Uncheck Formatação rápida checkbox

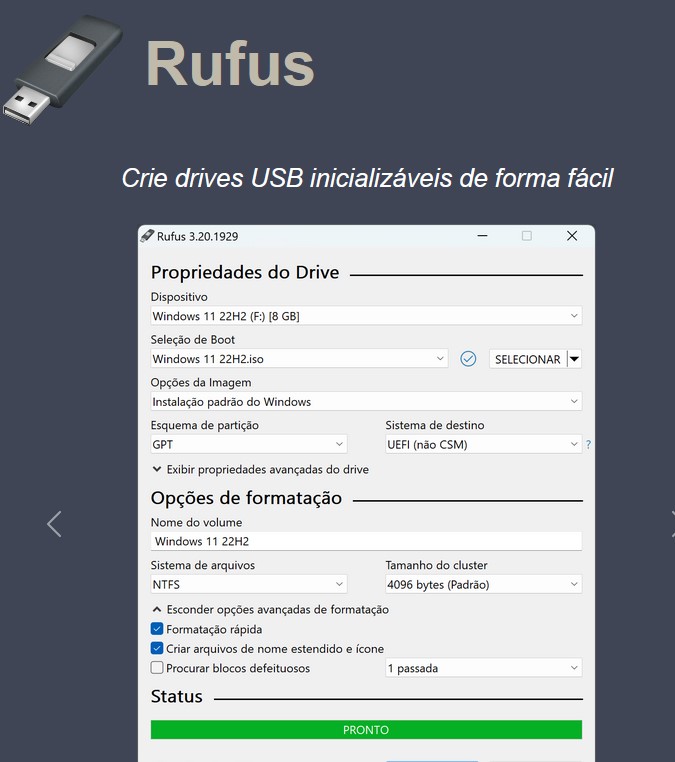pyautogui.click(x=157, y=629)
